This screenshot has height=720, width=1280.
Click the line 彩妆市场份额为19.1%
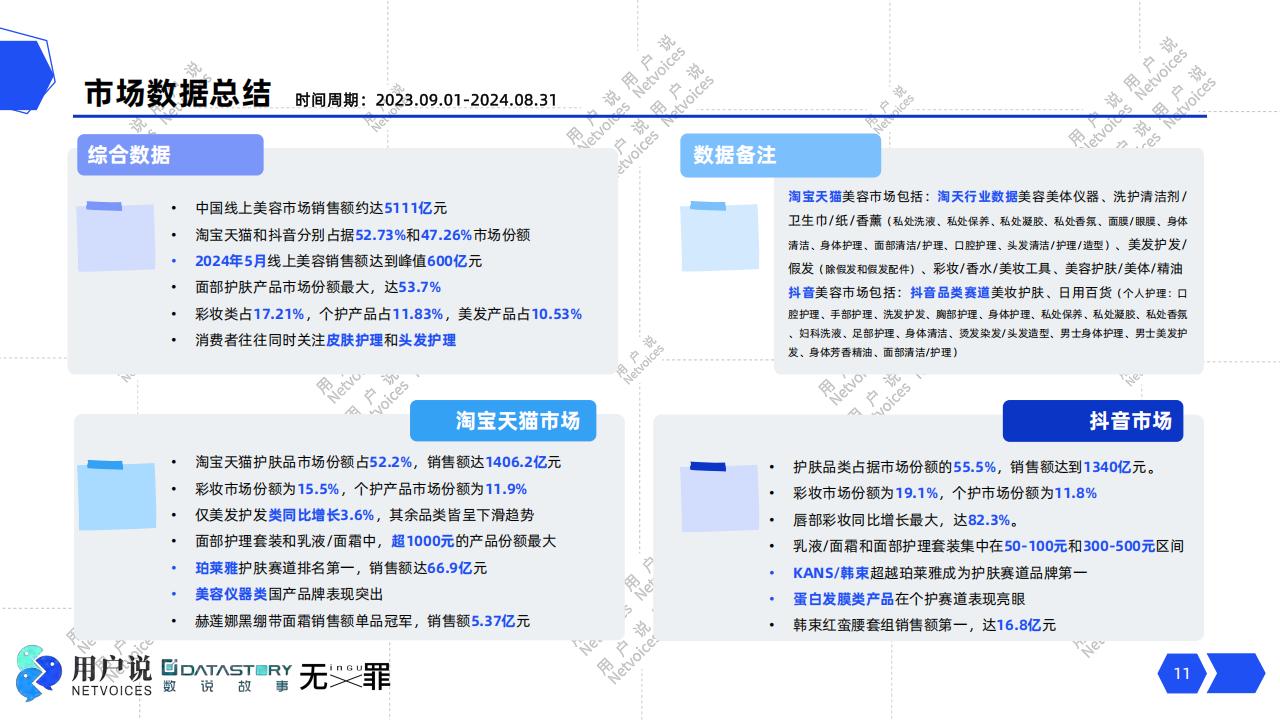(945, 493)
